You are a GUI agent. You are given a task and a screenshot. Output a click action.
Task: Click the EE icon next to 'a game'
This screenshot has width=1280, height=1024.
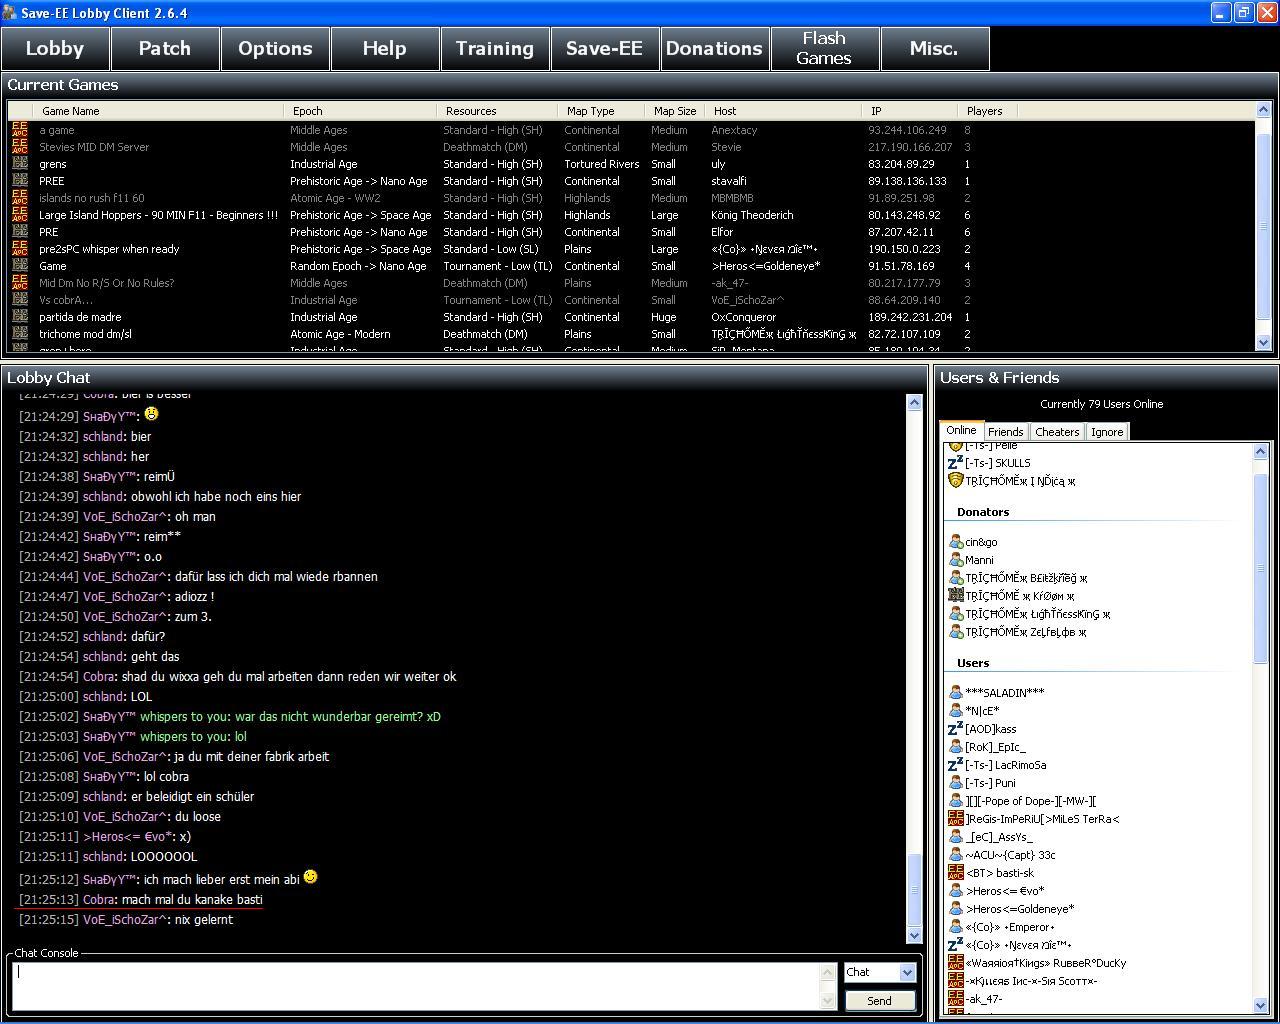tap(19, 130)
